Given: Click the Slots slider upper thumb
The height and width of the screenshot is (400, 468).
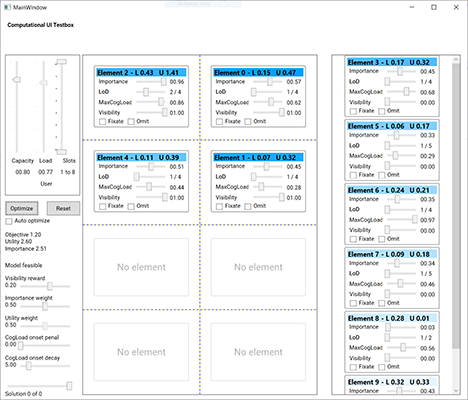Looking at the screenshot, I should (x=61, y=62).
